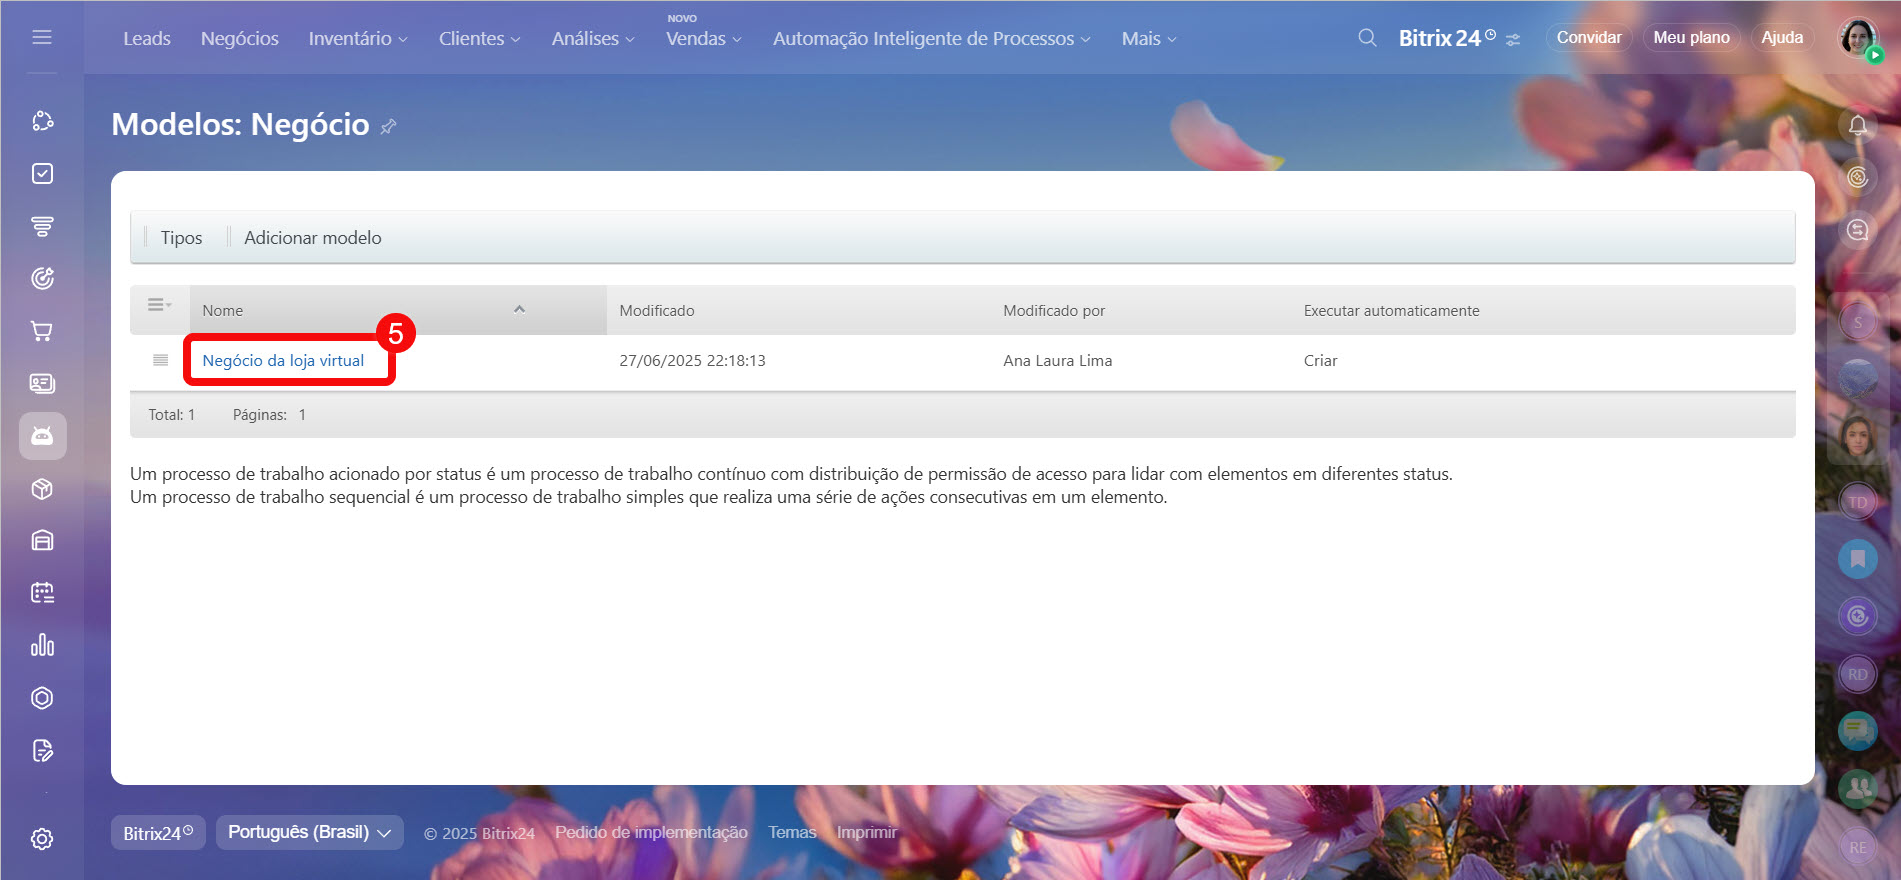Click Adicionar modelo
This screenshot has width=1901, height=880.
click(313, 238)
